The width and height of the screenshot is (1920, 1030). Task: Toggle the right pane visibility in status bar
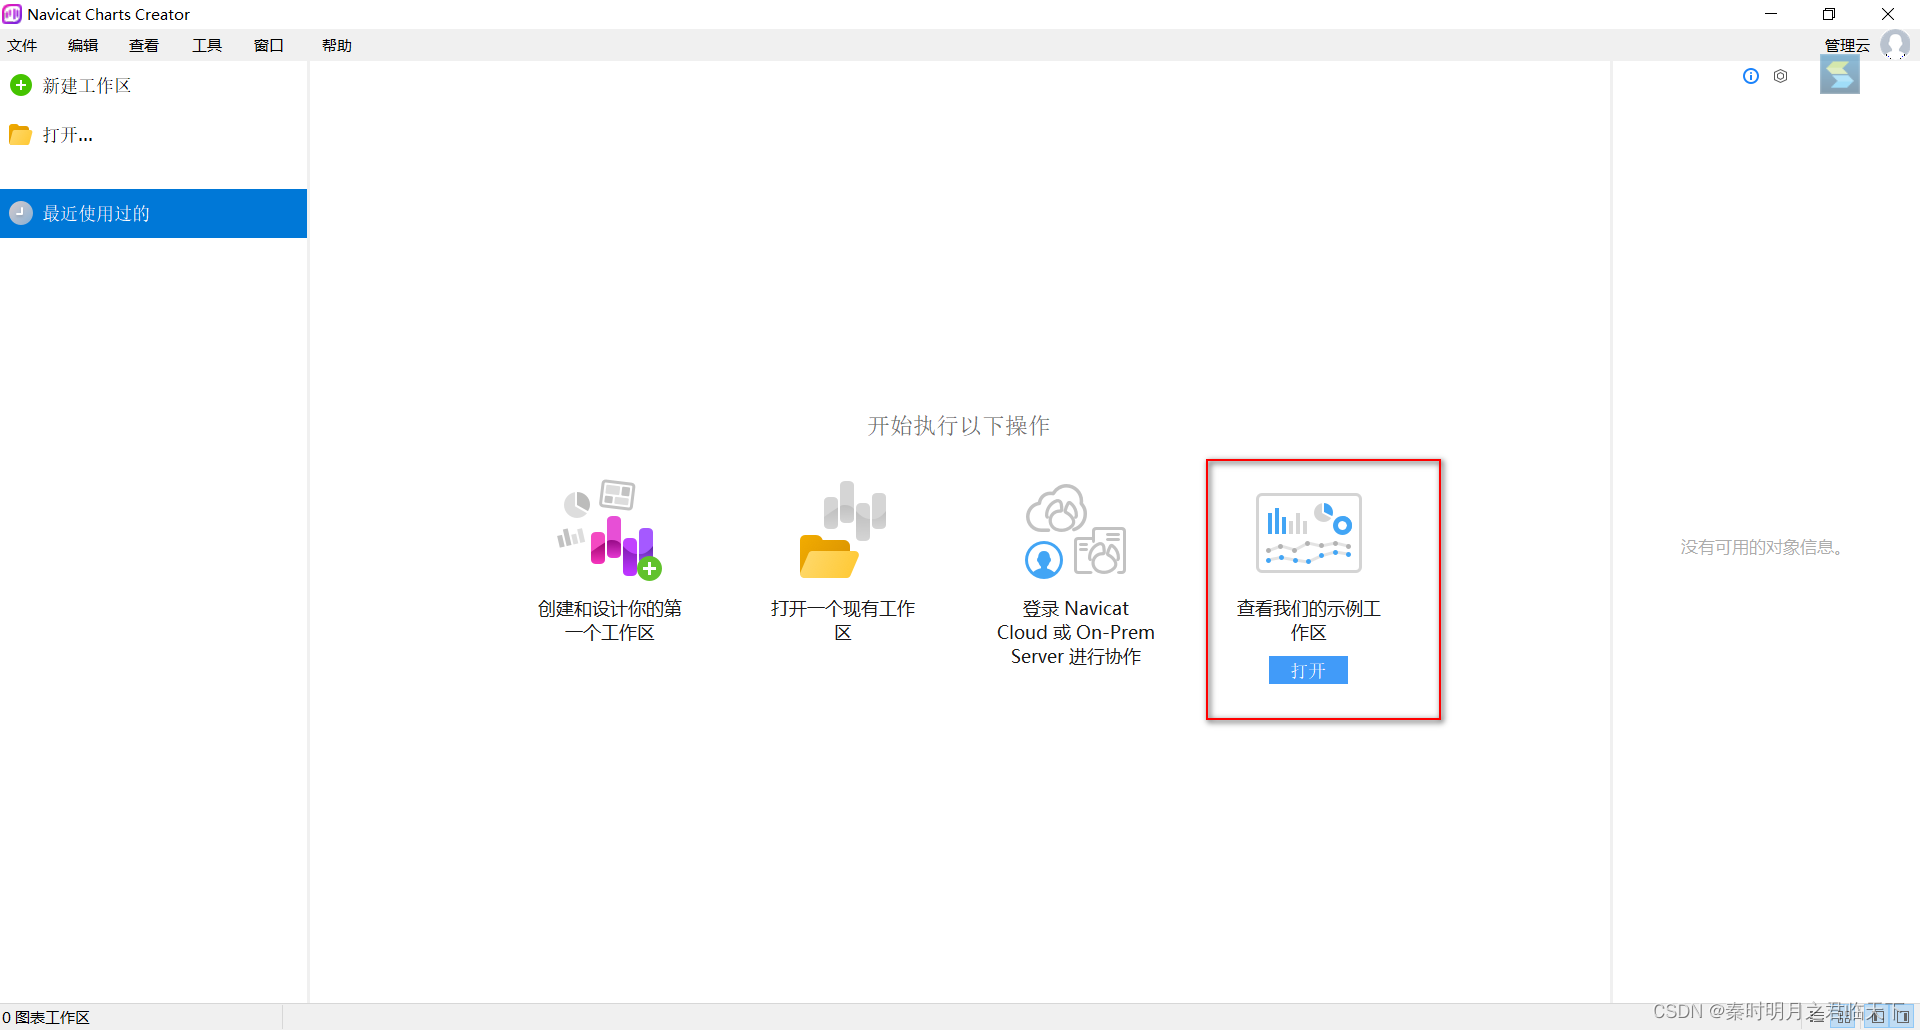tap(1901, 1016)
